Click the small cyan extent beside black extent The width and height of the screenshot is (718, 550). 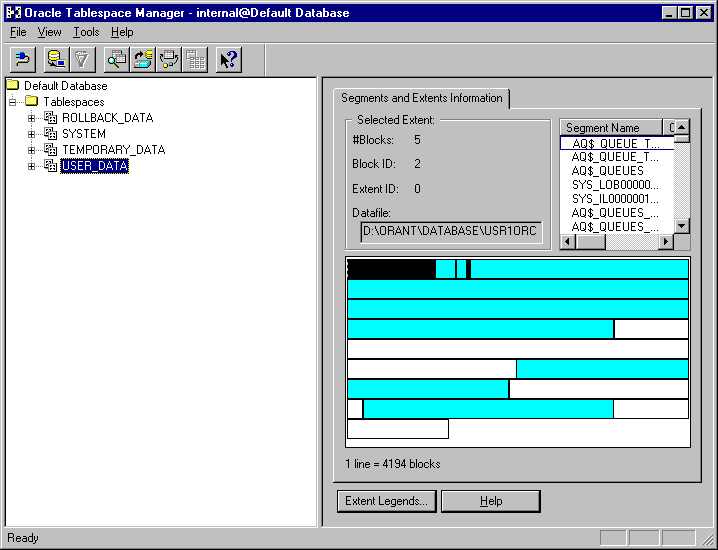point(446,269)
